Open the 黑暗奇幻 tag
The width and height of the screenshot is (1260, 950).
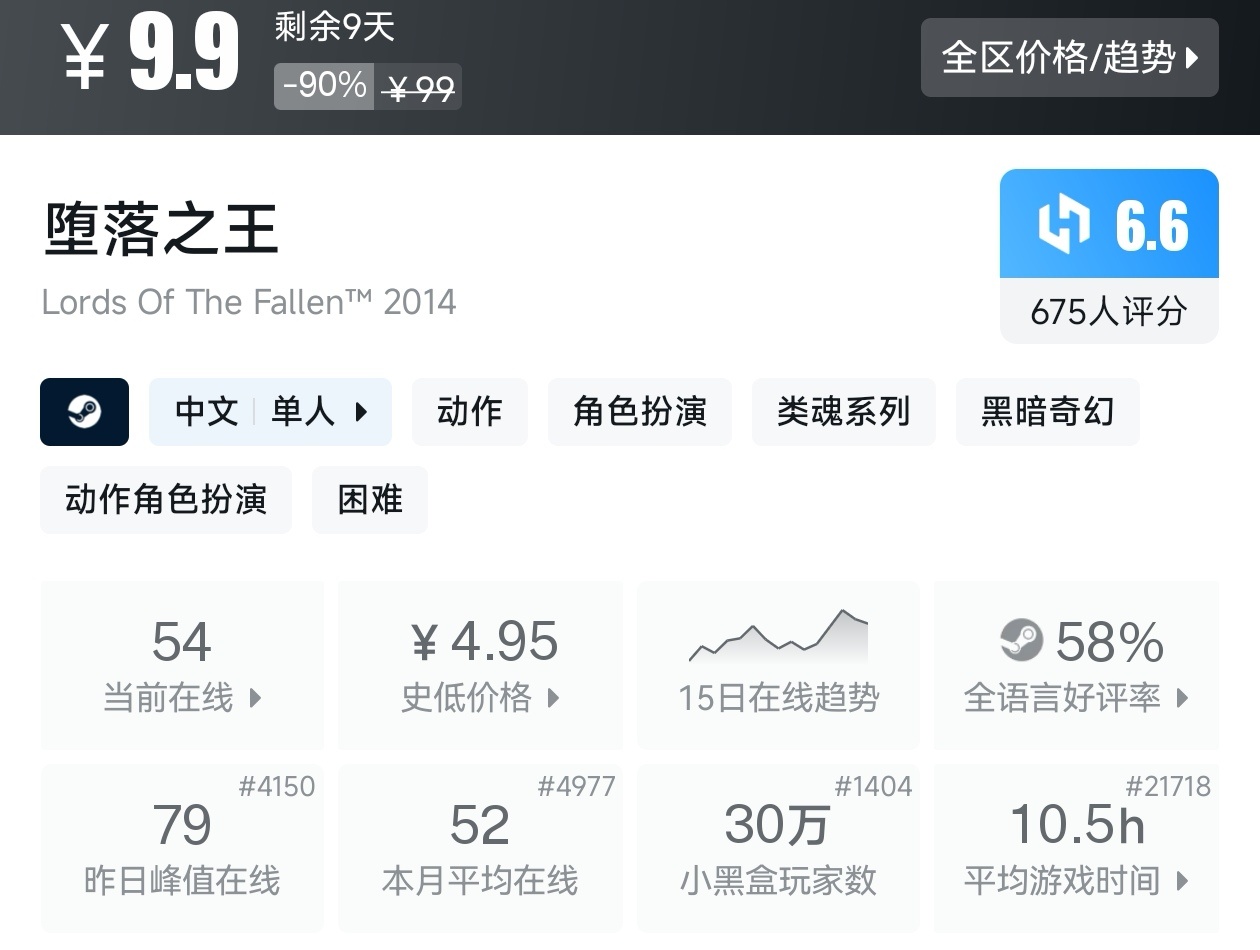pyautogui.click(x=1047, y=412)
